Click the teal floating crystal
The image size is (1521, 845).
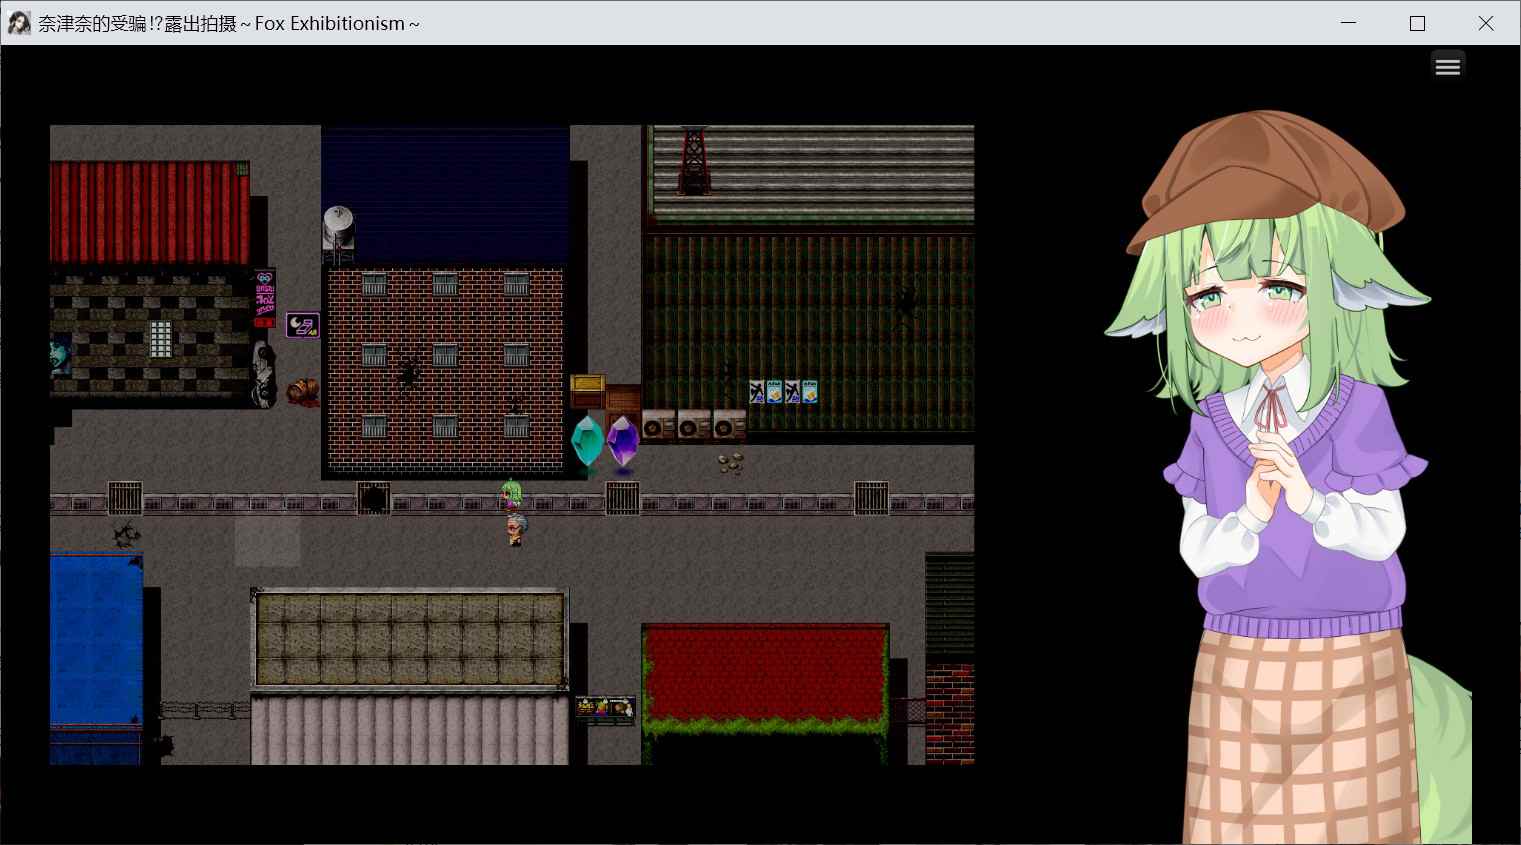[587, 441]
